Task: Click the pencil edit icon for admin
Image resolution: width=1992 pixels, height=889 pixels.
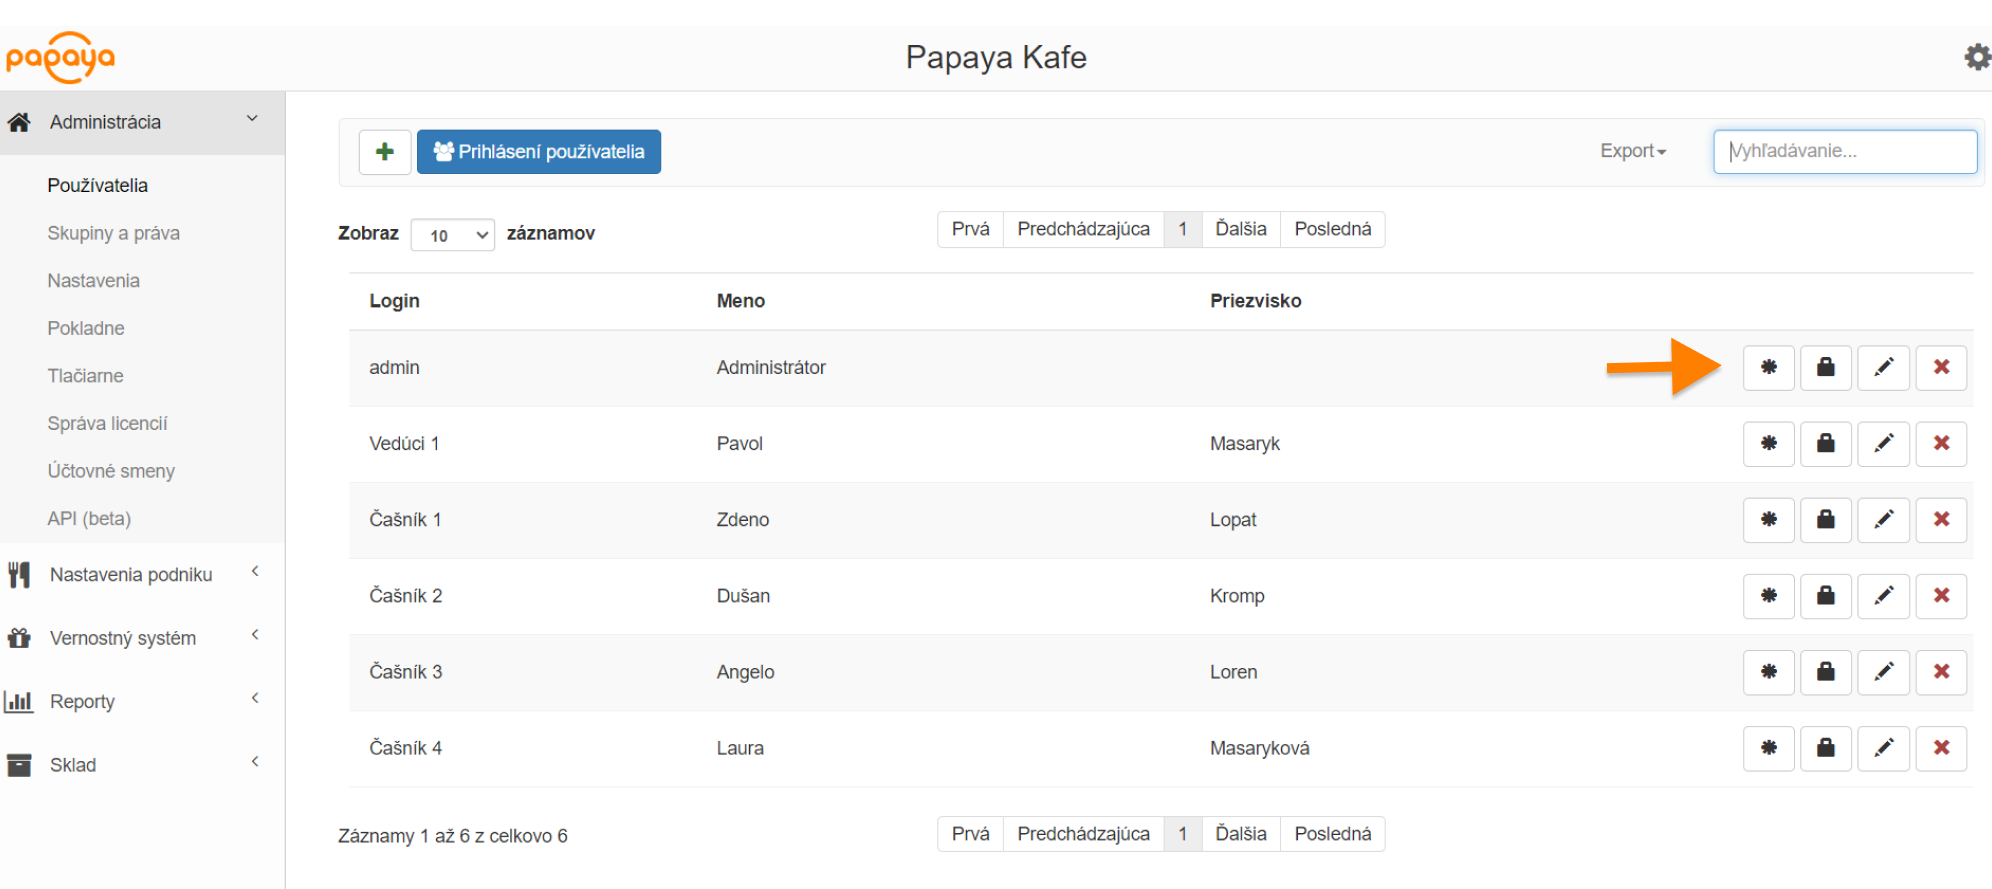Action: coord(1883,368)
